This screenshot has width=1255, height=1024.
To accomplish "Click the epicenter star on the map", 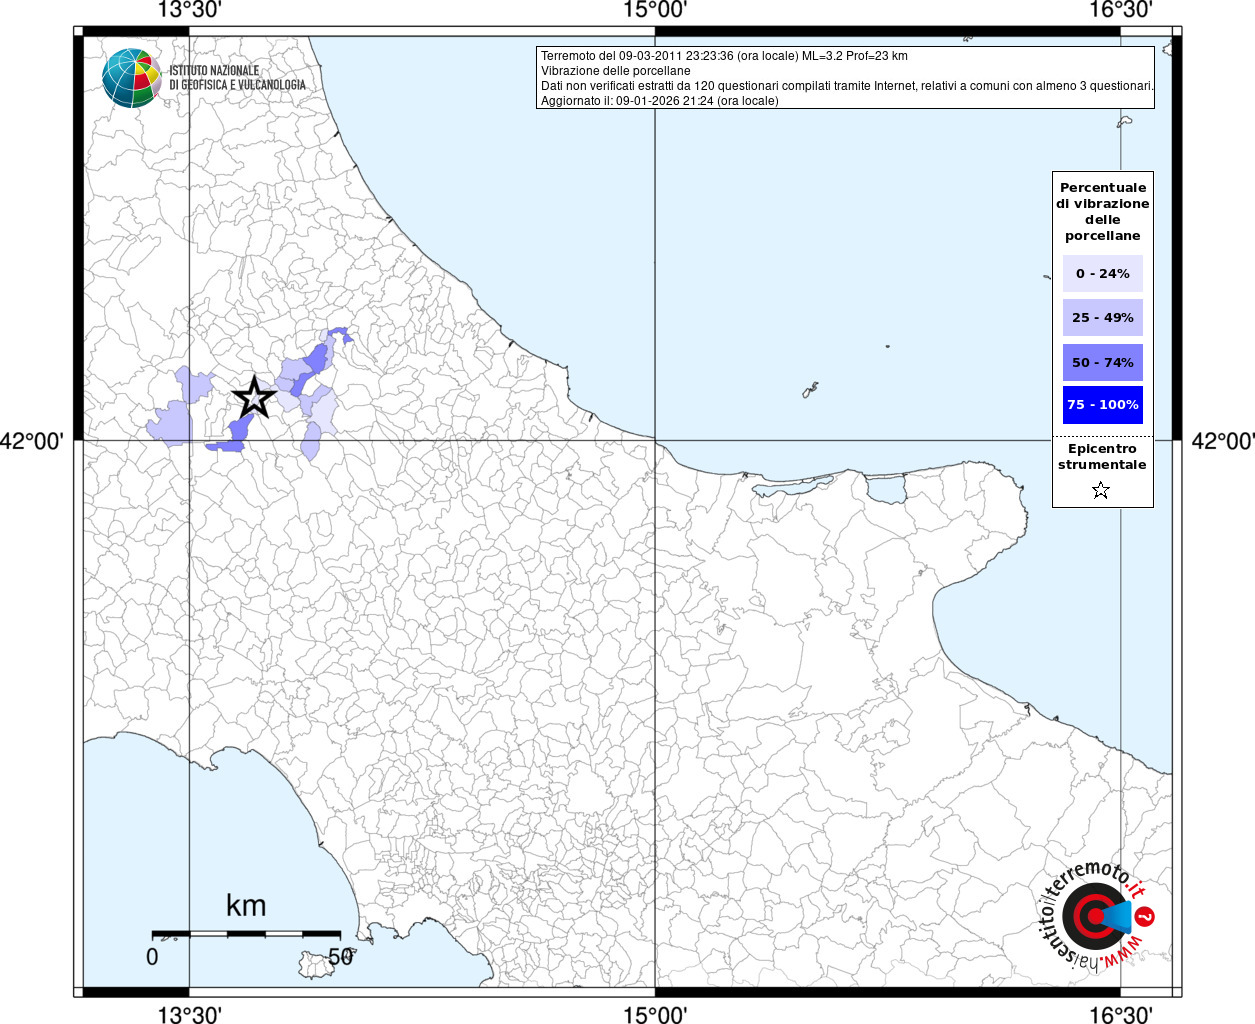I will tap(254, 398).
